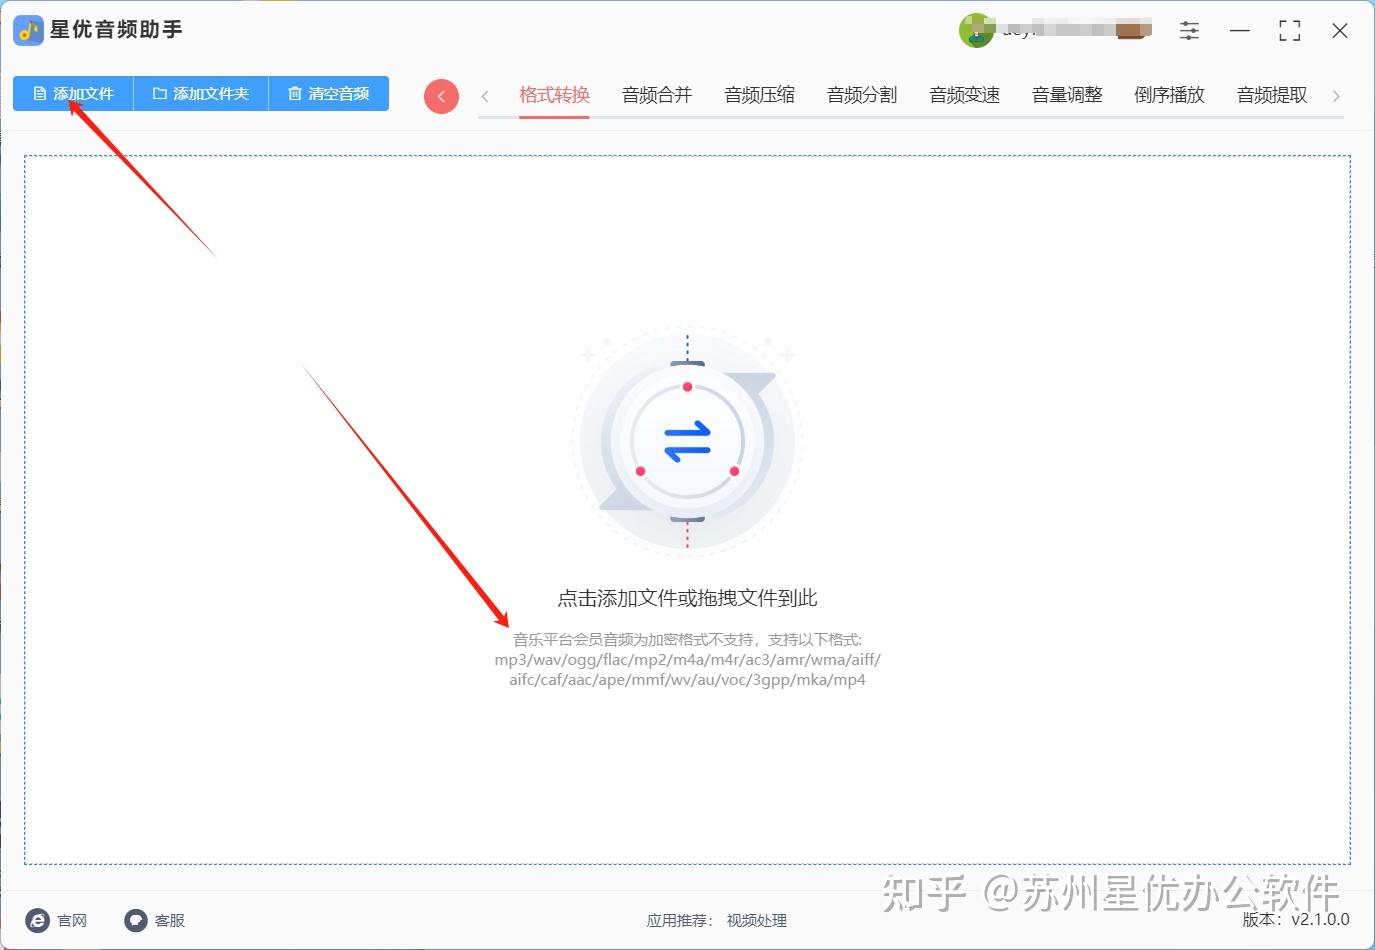Click the left chevron to scroll tabs
The height and width of the screenshot is (950, 1375).
(x=485, y=95)
